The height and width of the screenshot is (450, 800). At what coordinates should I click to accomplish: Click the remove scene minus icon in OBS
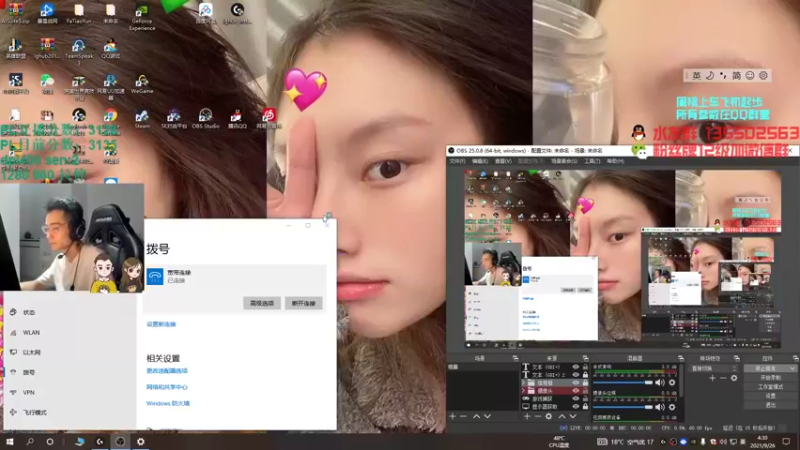coord(463,416)
